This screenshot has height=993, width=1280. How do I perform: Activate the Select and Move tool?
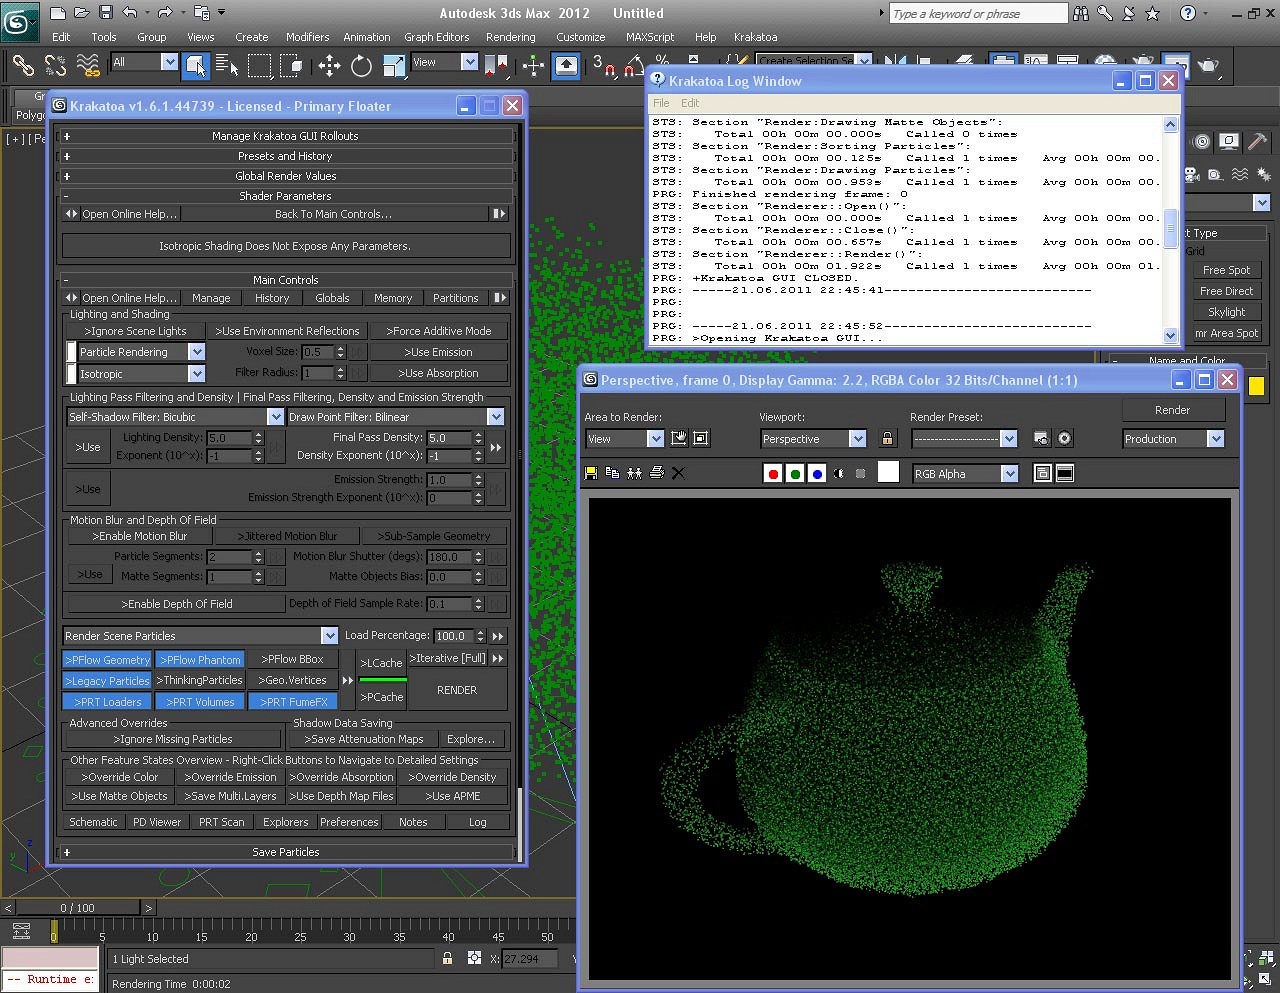[329, 66]
